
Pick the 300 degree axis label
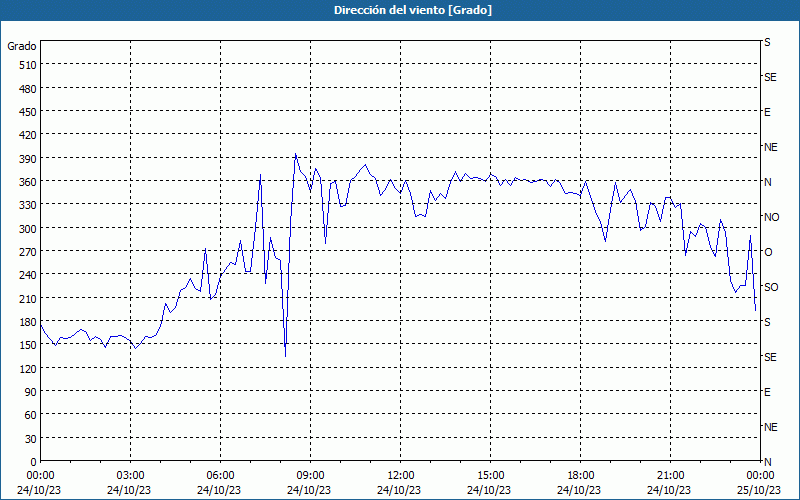(29, 229)
